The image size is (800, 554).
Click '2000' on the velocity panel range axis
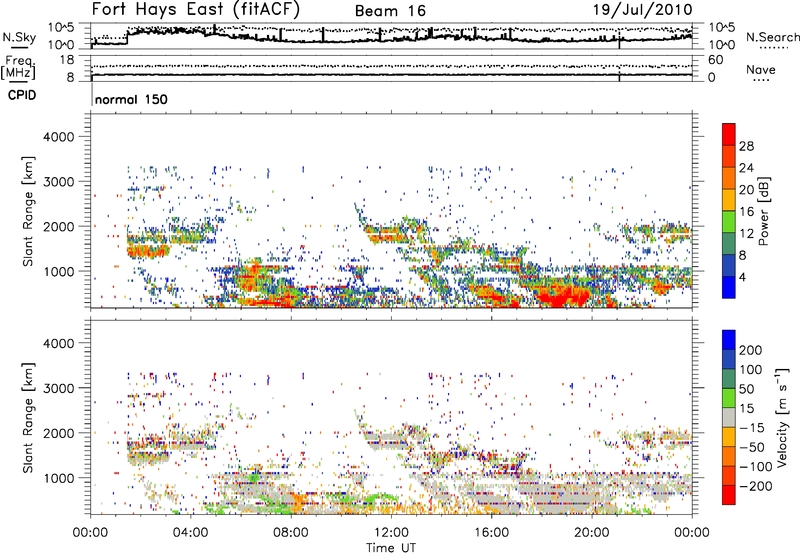[58, 433]
